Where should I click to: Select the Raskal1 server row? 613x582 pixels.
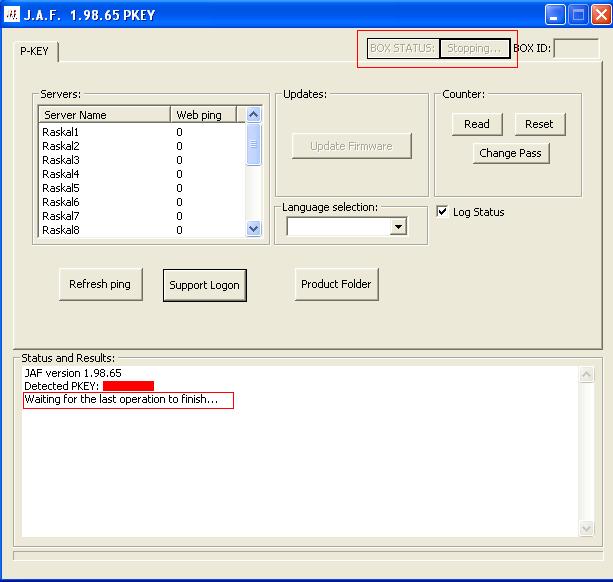tap(142, 132)
